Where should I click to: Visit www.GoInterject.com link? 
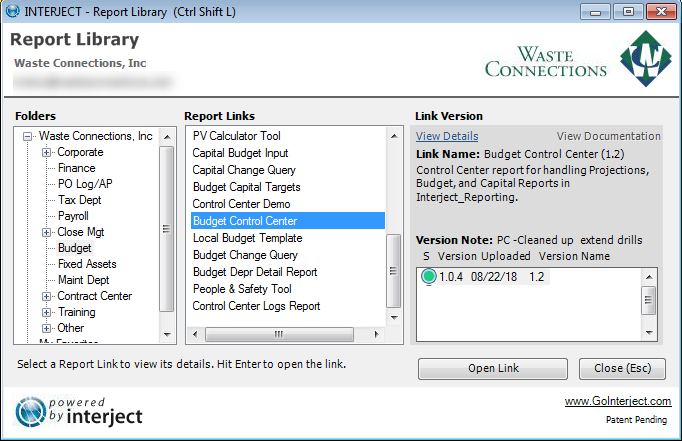618,401
